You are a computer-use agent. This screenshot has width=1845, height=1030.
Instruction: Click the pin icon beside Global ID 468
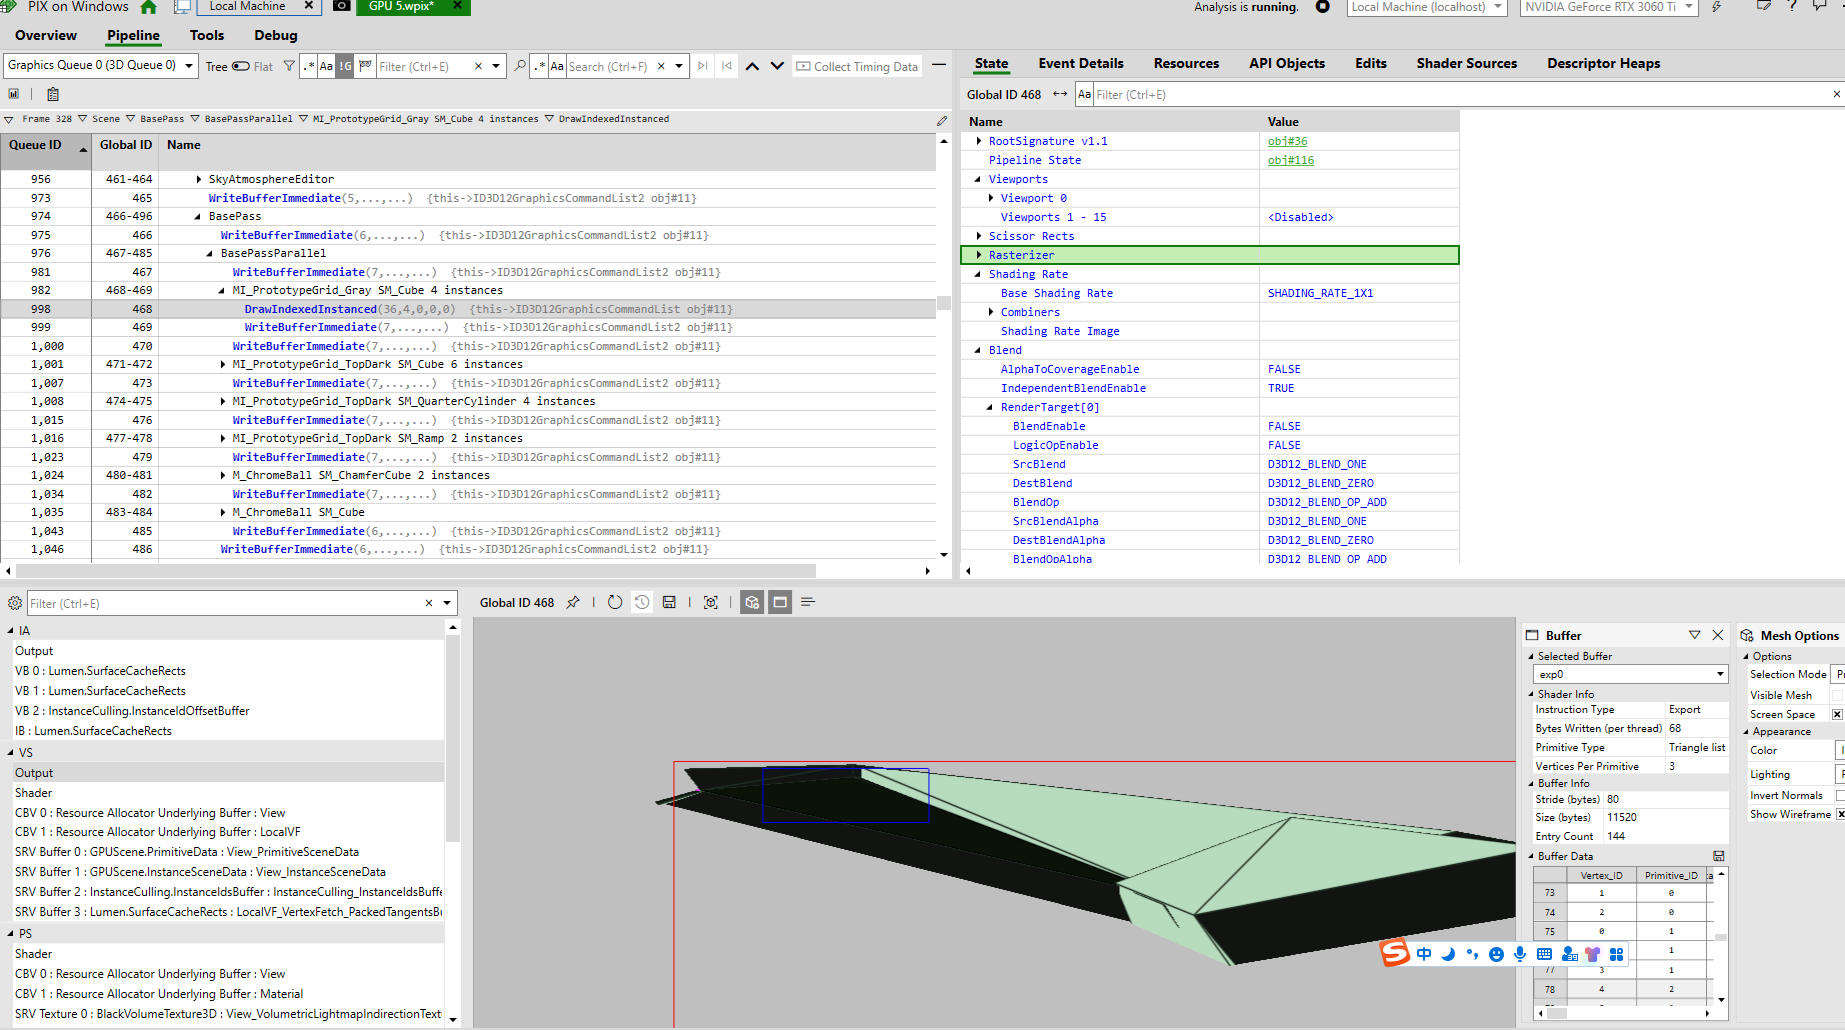pos(573,603)
